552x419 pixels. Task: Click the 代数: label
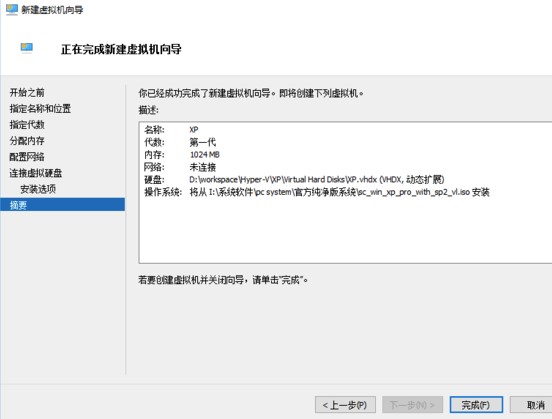pos(154,142)
